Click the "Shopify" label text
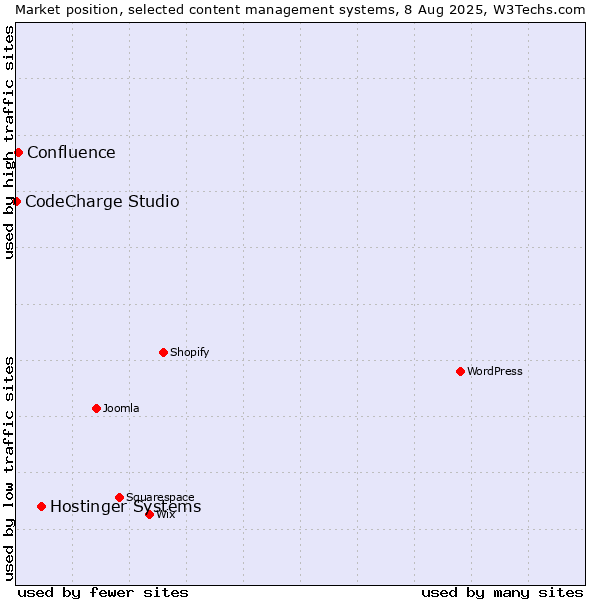The image size is (600, 600). pos(189,352)
